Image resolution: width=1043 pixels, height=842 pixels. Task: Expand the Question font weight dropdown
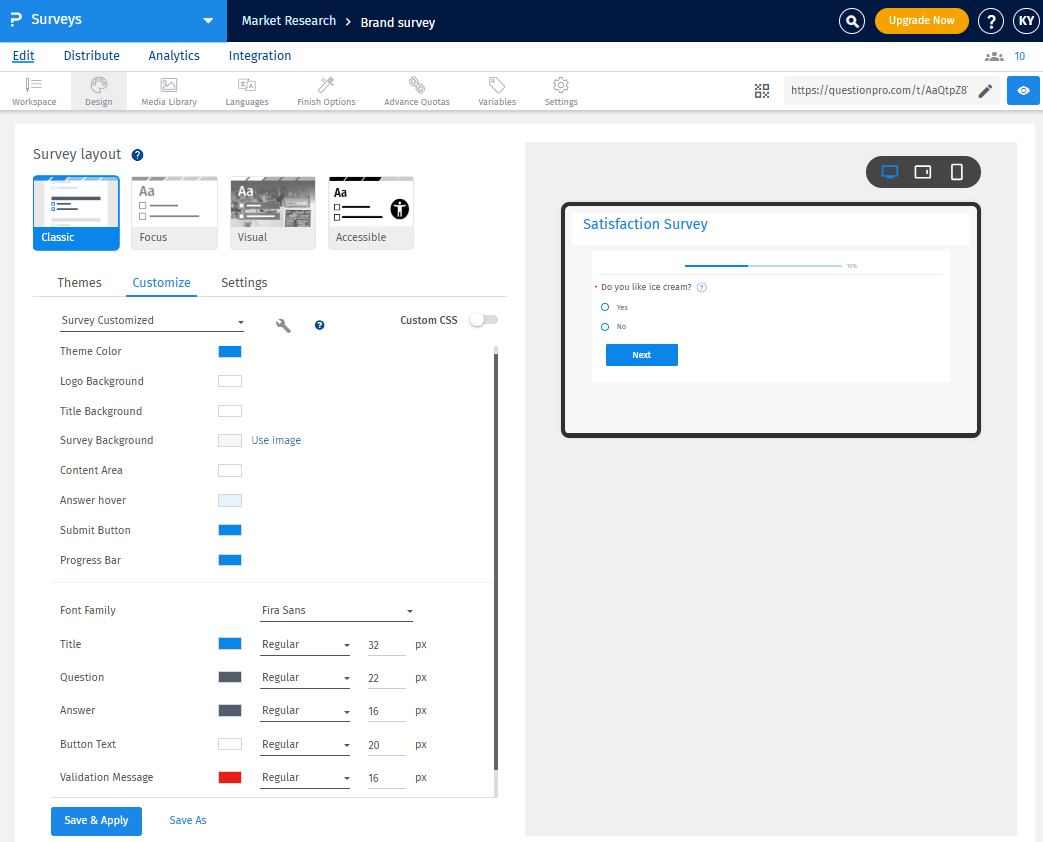305,677
